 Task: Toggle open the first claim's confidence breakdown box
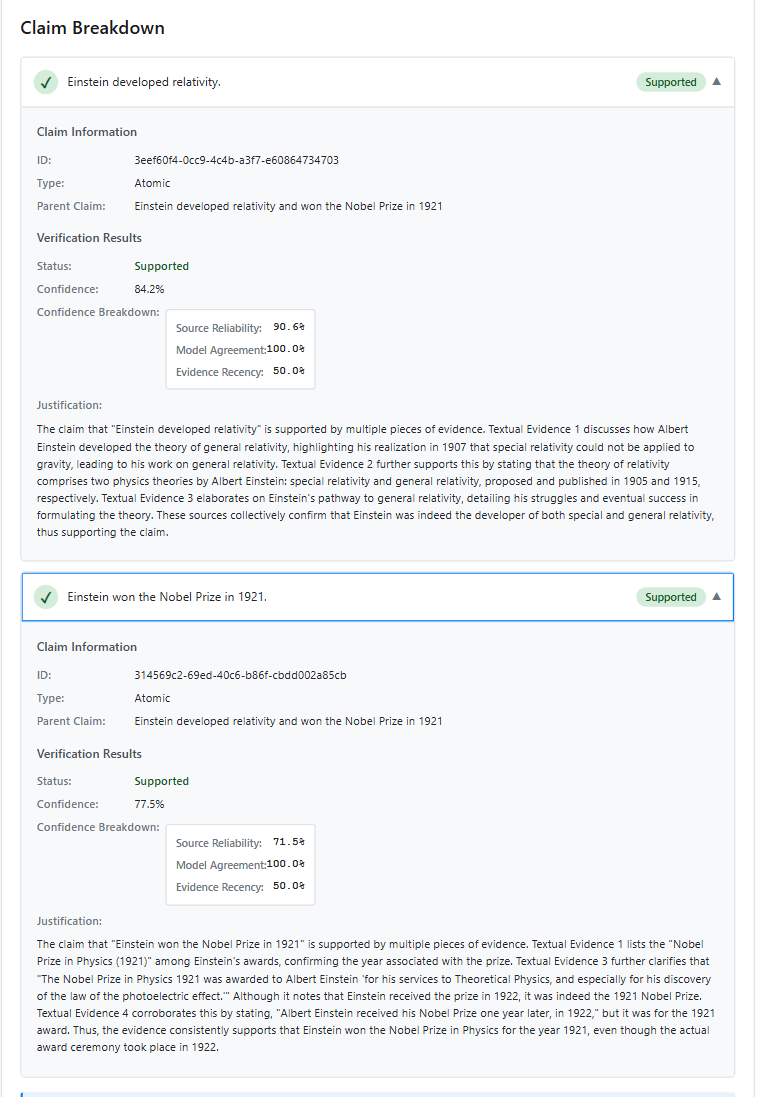coord(240,349)
